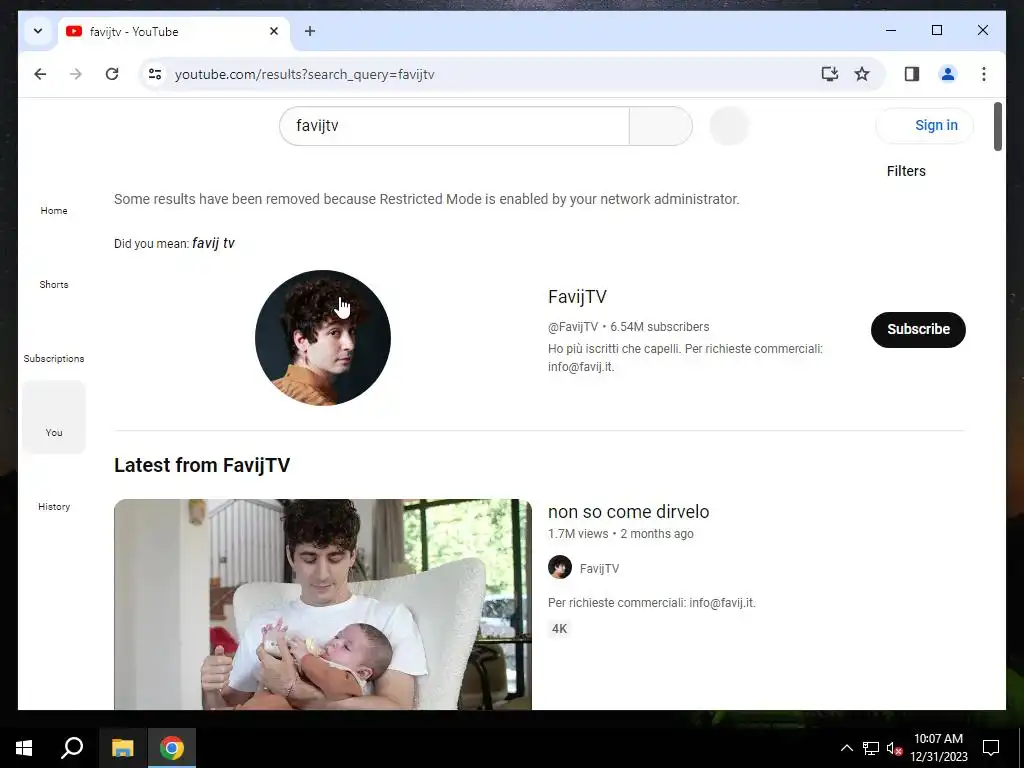The height and width of the screenshot is (768, 1024).
Task: Subscribe to FavijTV
Action: coord(918,329)
